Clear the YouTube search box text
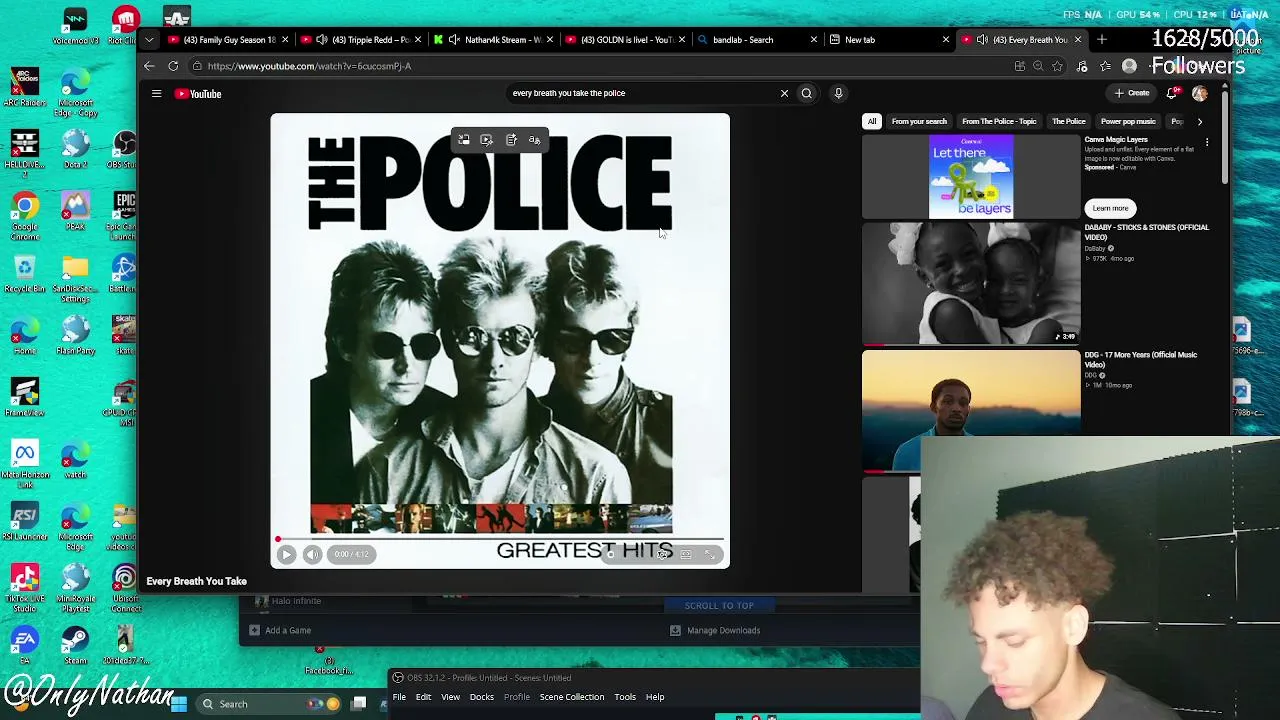Image resolution: width=1280 pixels, height=720 pixels. click(784, 93)
